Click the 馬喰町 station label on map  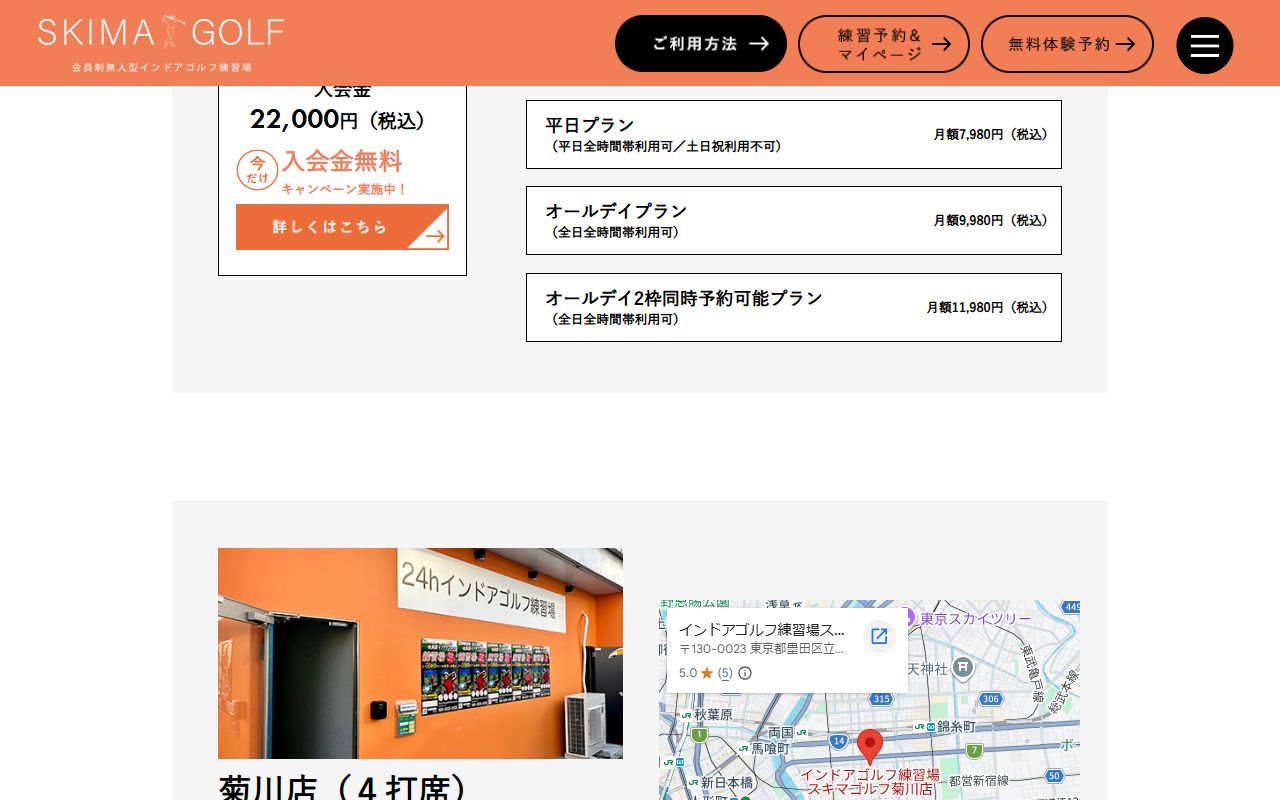(x=771, y=748)
